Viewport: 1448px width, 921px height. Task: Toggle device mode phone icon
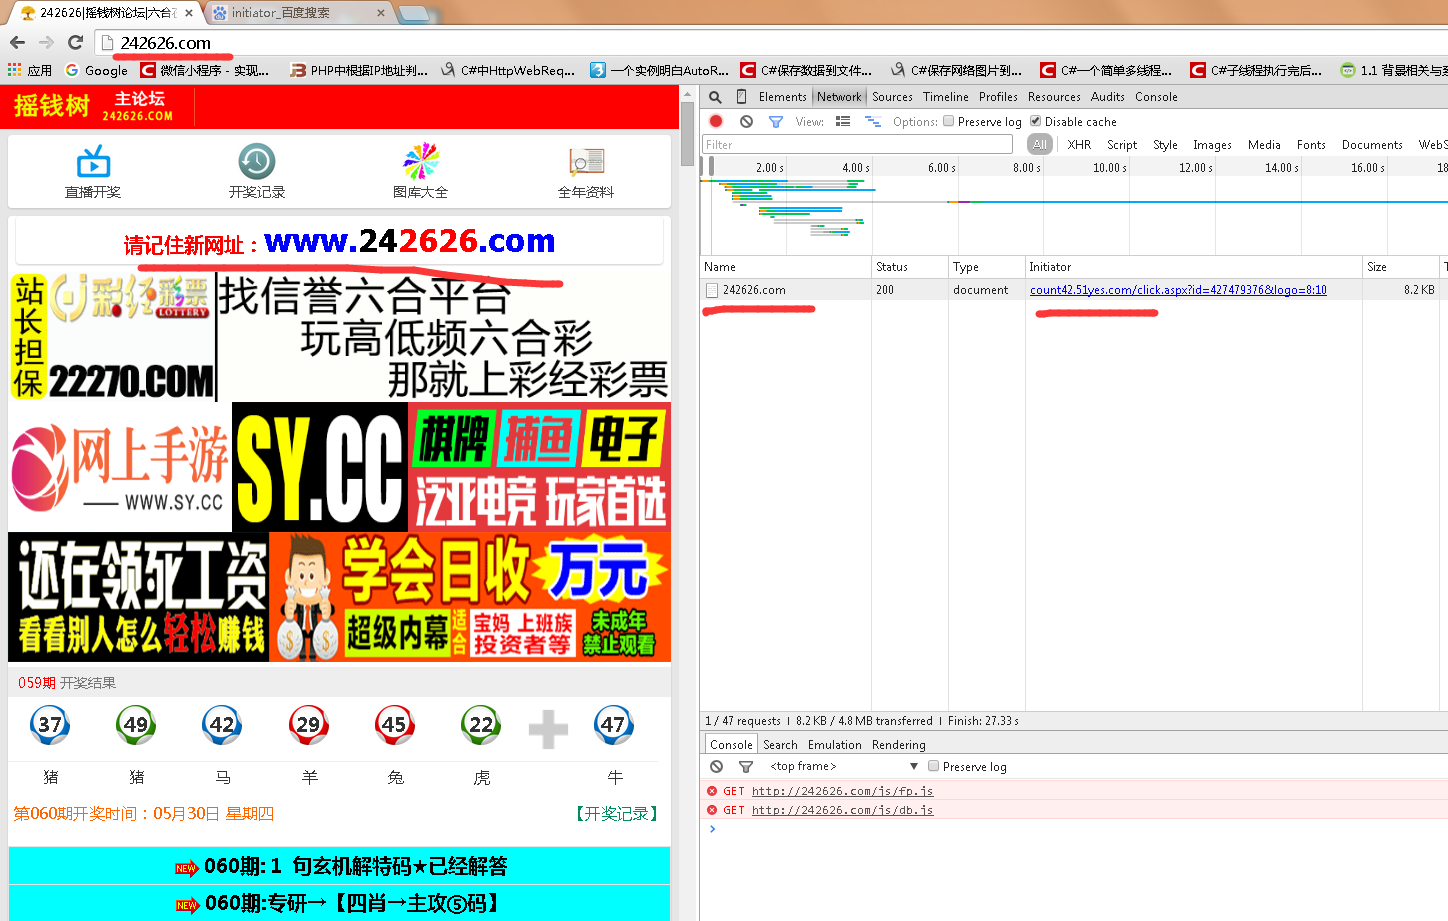pyautogui.click(x=741, y=97)
